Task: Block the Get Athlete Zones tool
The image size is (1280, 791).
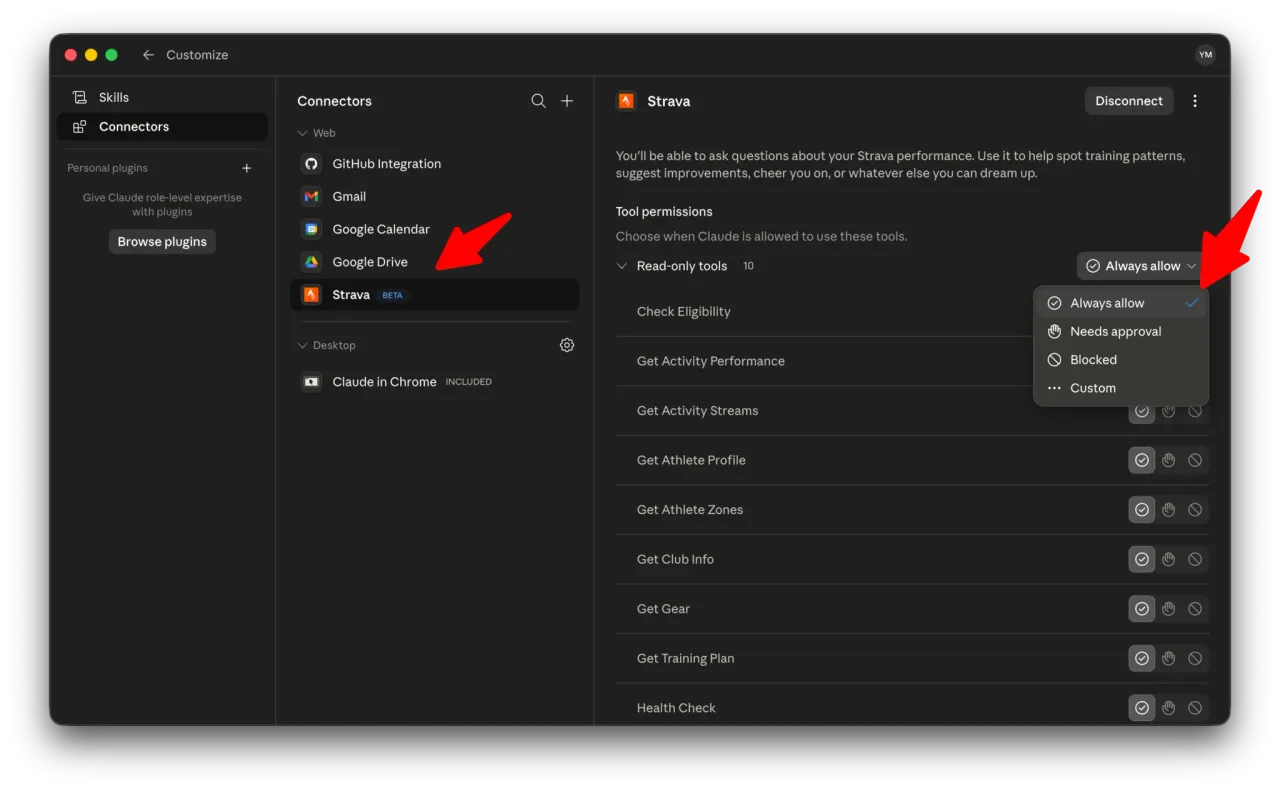Action: pos(1195,510)
